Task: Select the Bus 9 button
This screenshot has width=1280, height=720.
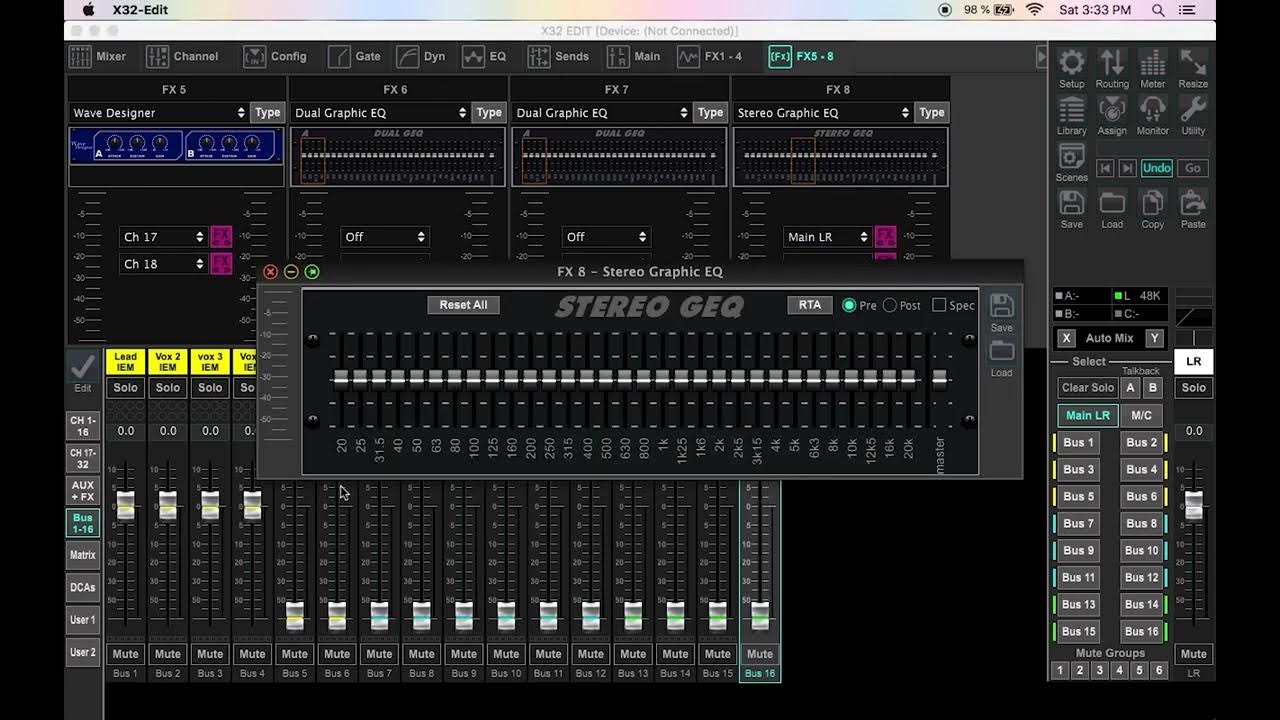Action: point(1078,550)
